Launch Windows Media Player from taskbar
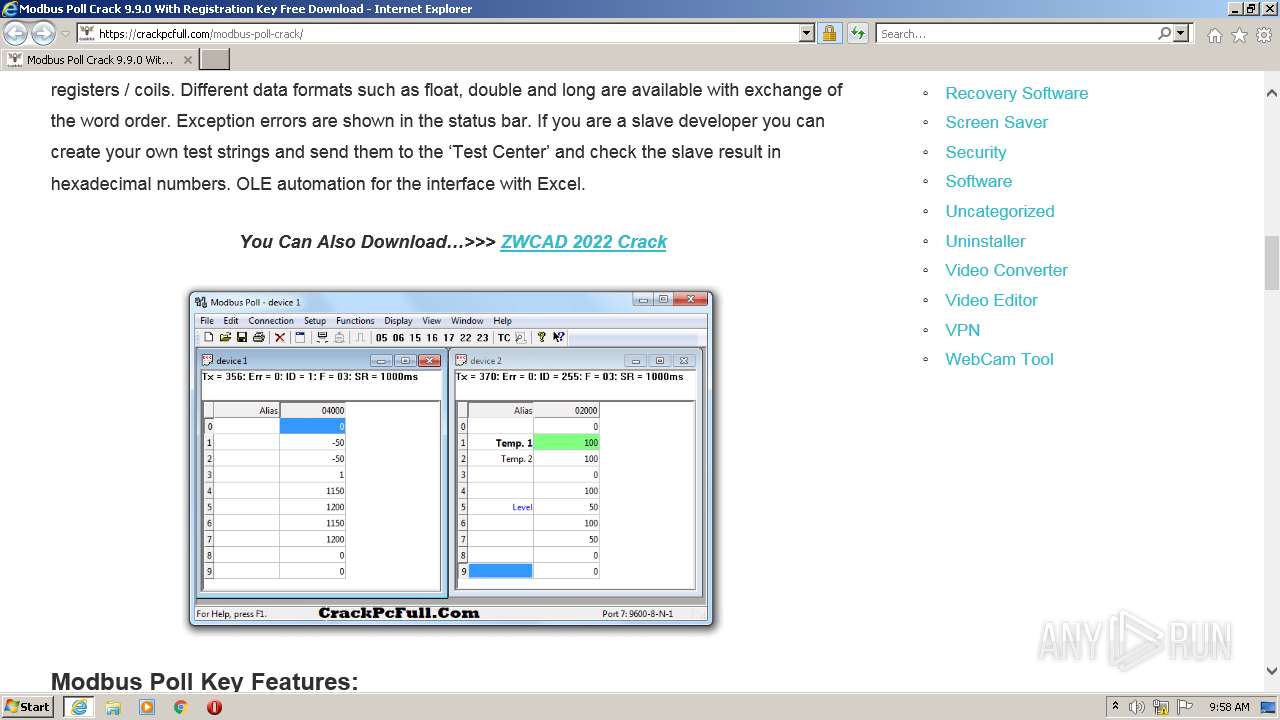This screenshot has width=1280, height=720. [x=147, y=707]
